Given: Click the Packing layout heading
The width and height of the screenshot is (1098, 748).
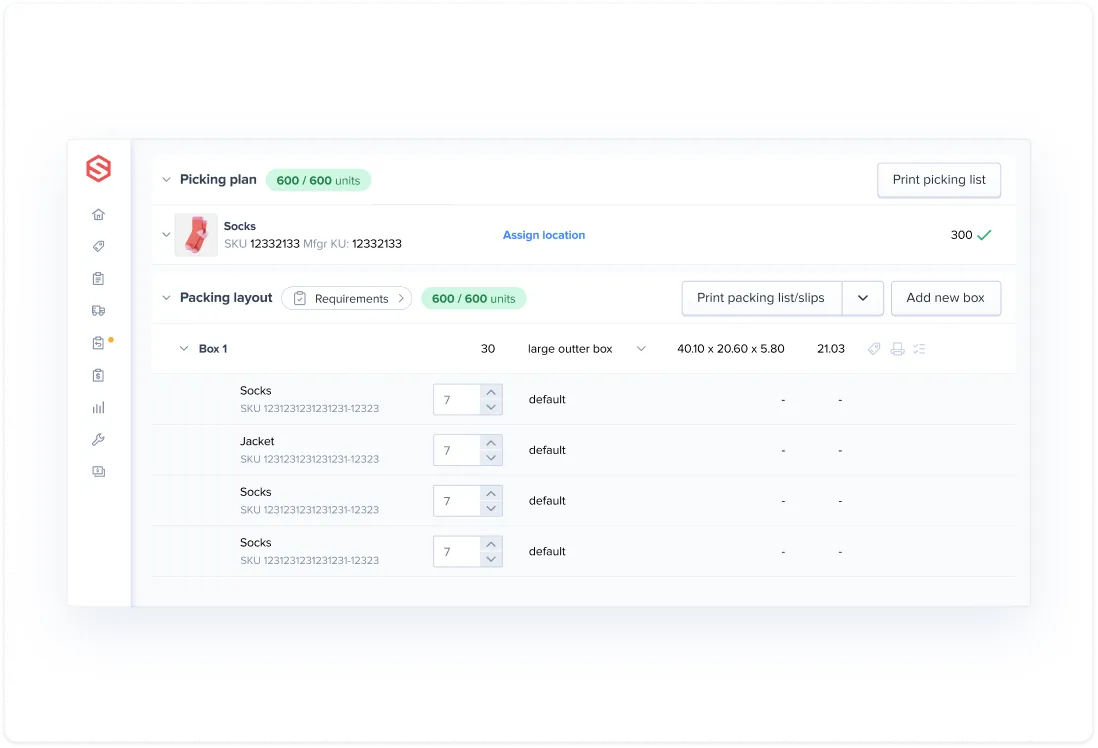Looking at the screenshot, I should pyautogui.click(x=225, y=298).
